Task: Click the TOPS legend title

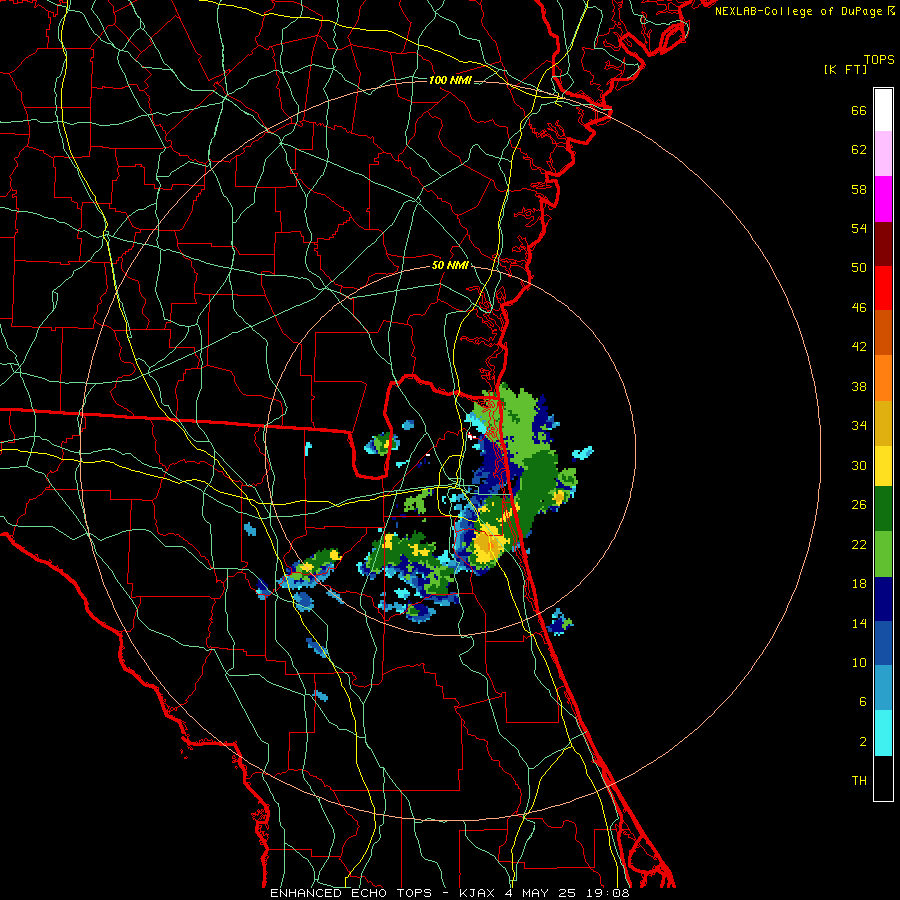Action: point(879,60)
